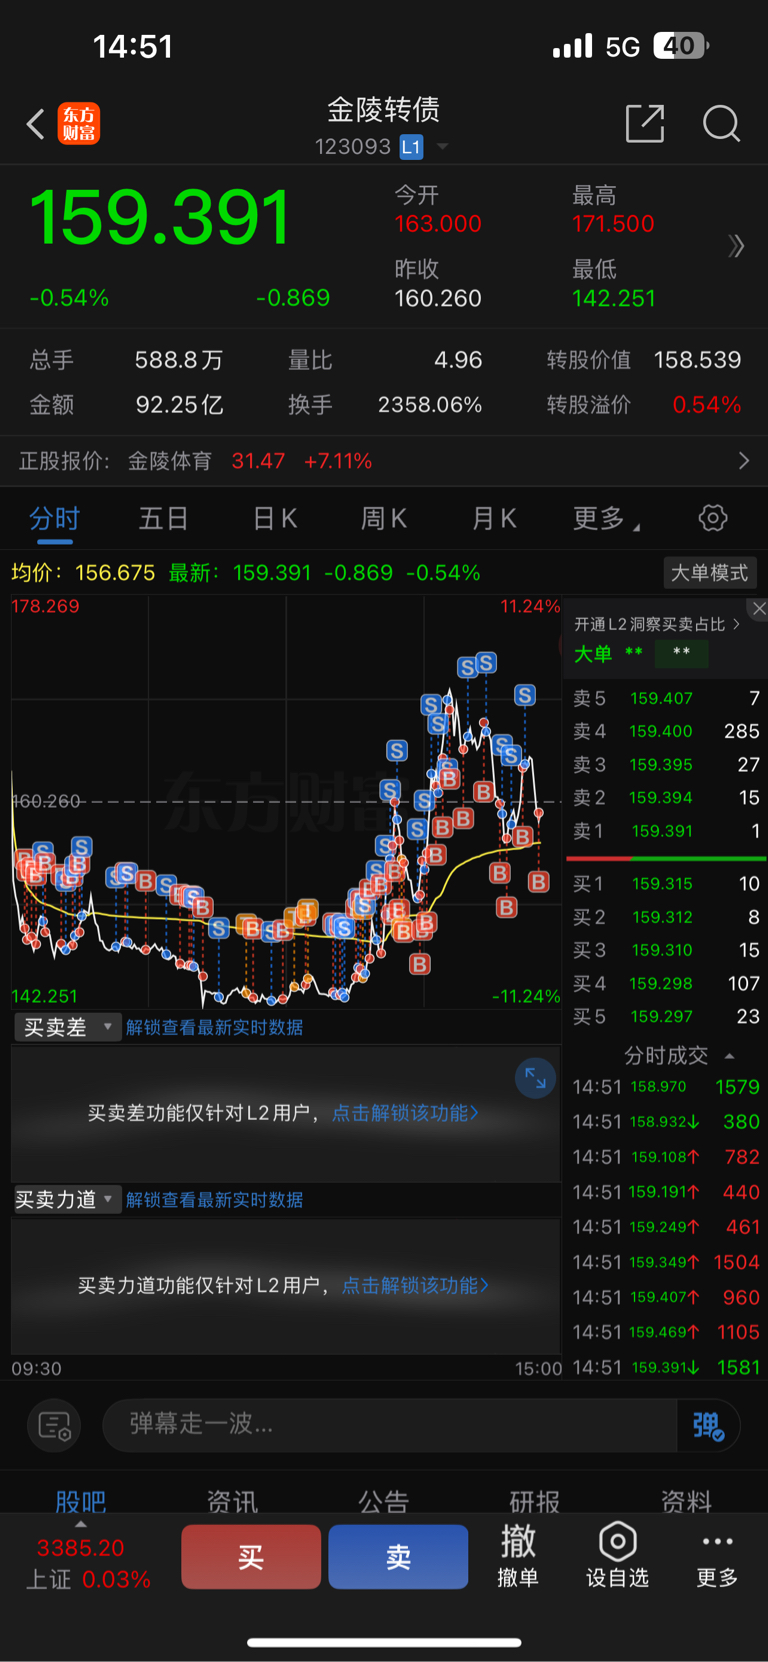
Task: Select the 买2 order at 159.312
Action: [666, 916]
